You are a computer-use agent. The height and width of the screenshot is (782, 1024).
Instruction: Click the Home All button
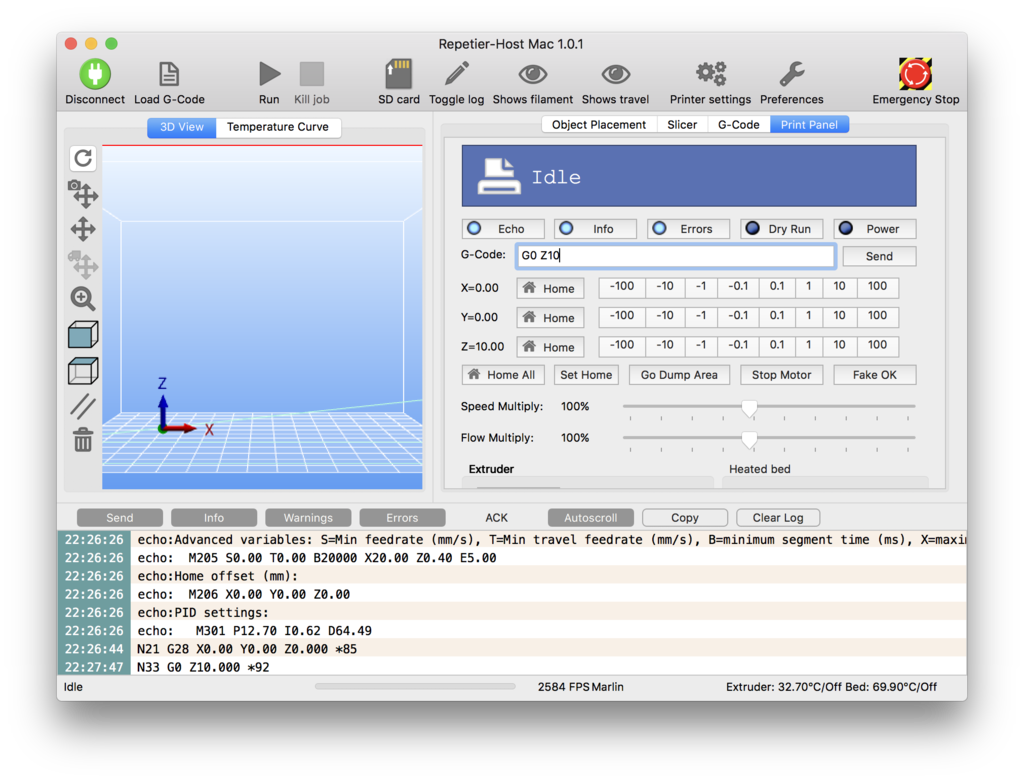[503, 375]
